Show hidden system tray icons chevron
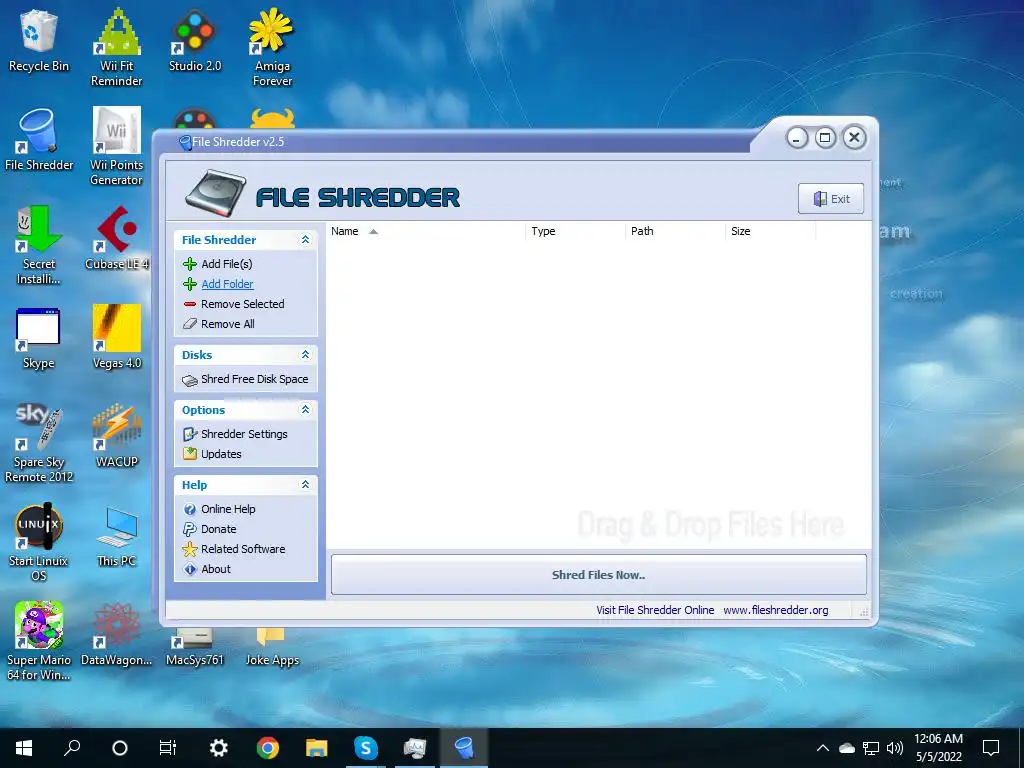Viewport: 1024px width, 768px height. (x=823, y=748)
